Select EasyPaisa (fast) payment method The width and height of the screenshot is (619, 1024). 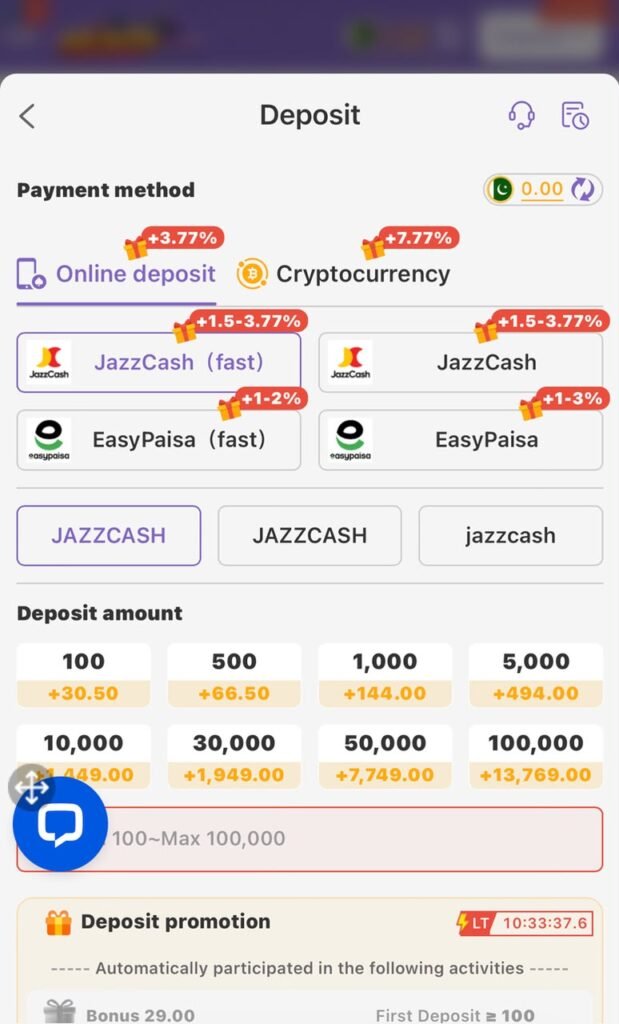point(159,440)
